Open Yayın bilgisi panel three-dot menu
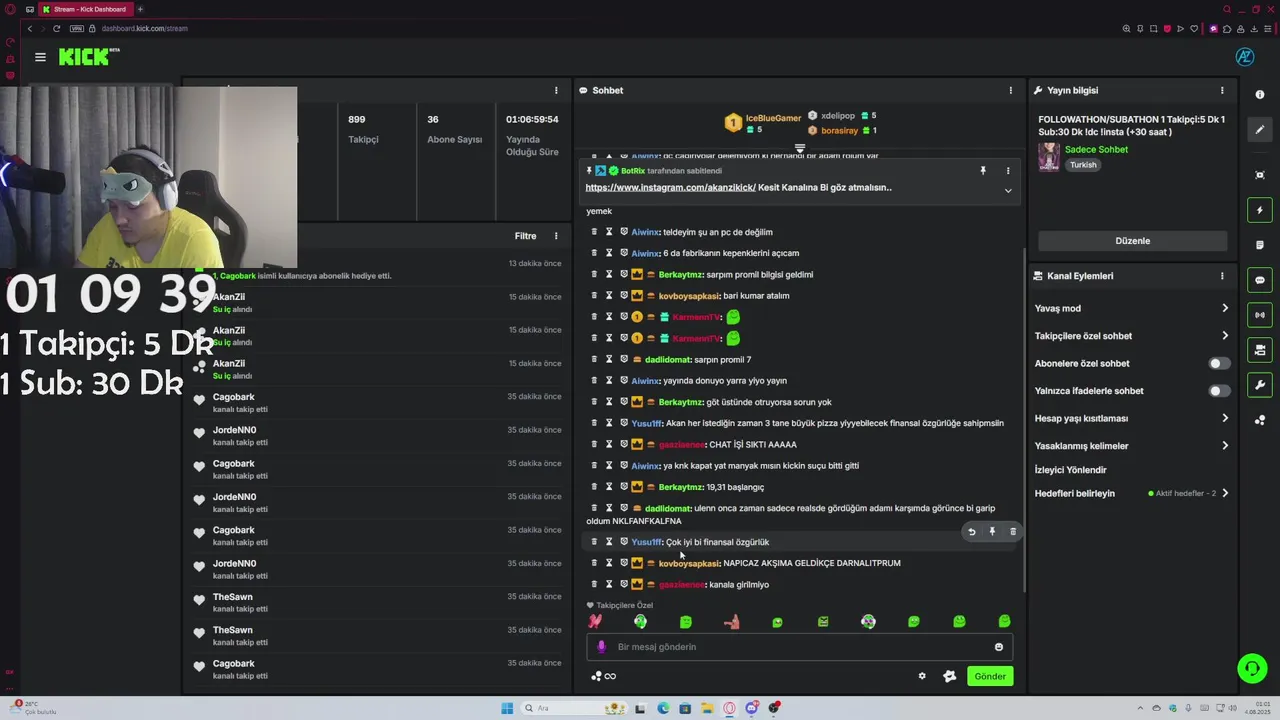This screenshot has height=720, width=1280. 1221,90
